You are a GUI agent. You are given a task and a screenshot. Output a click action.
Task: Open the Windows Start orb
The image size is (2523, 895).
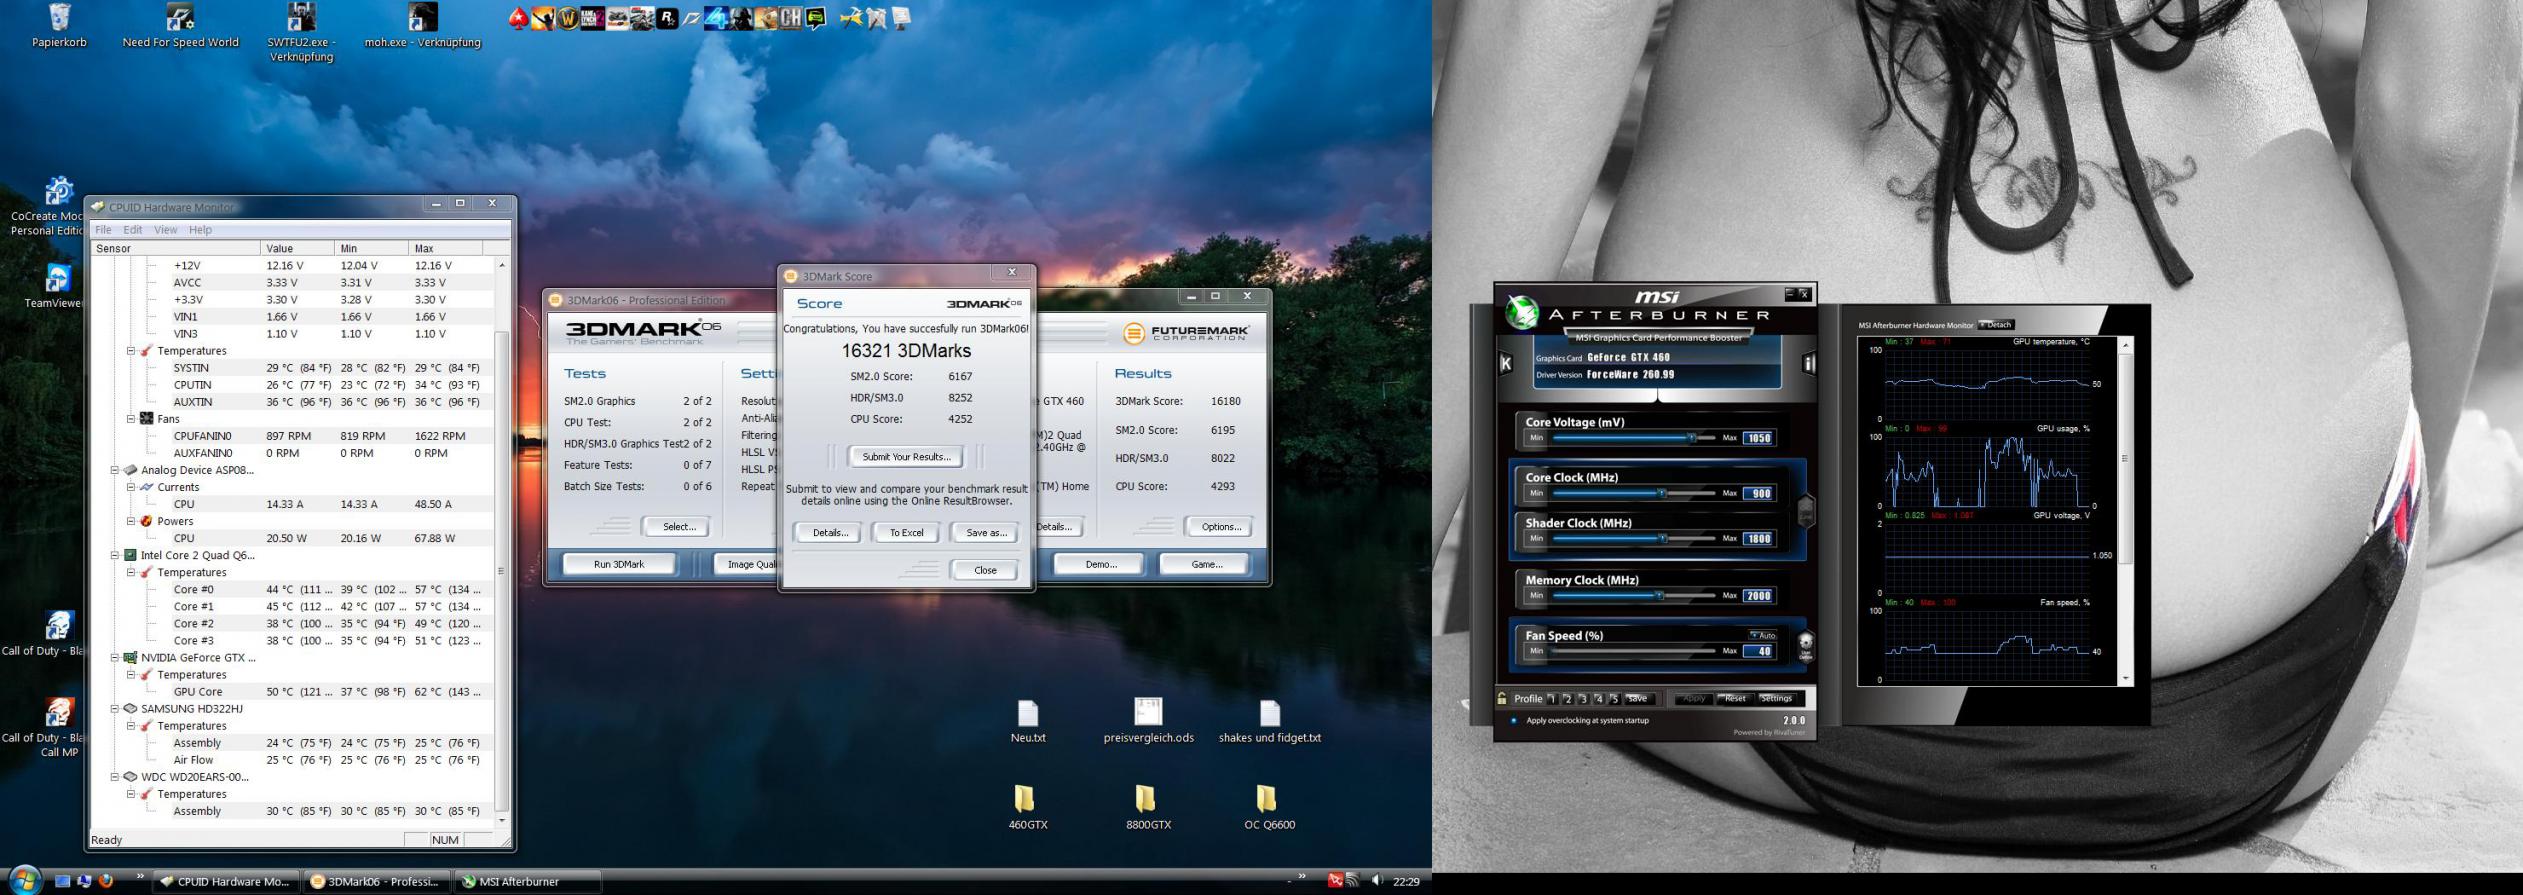[x=24, y=879]
